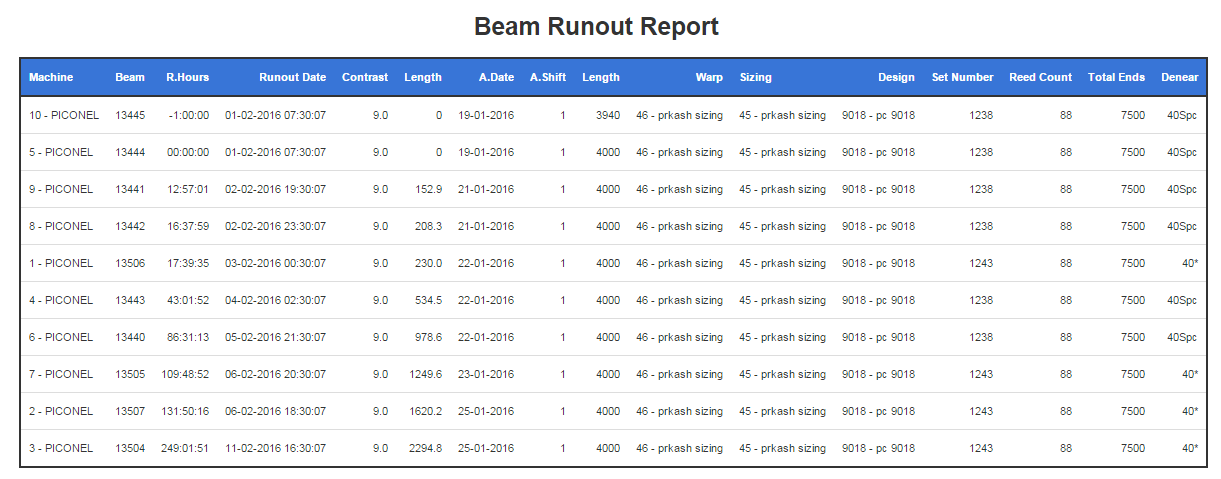Screen dimensions: 1221x479
Task: Select the 10 - PICONEL machine row
Action: click(613, 115)
